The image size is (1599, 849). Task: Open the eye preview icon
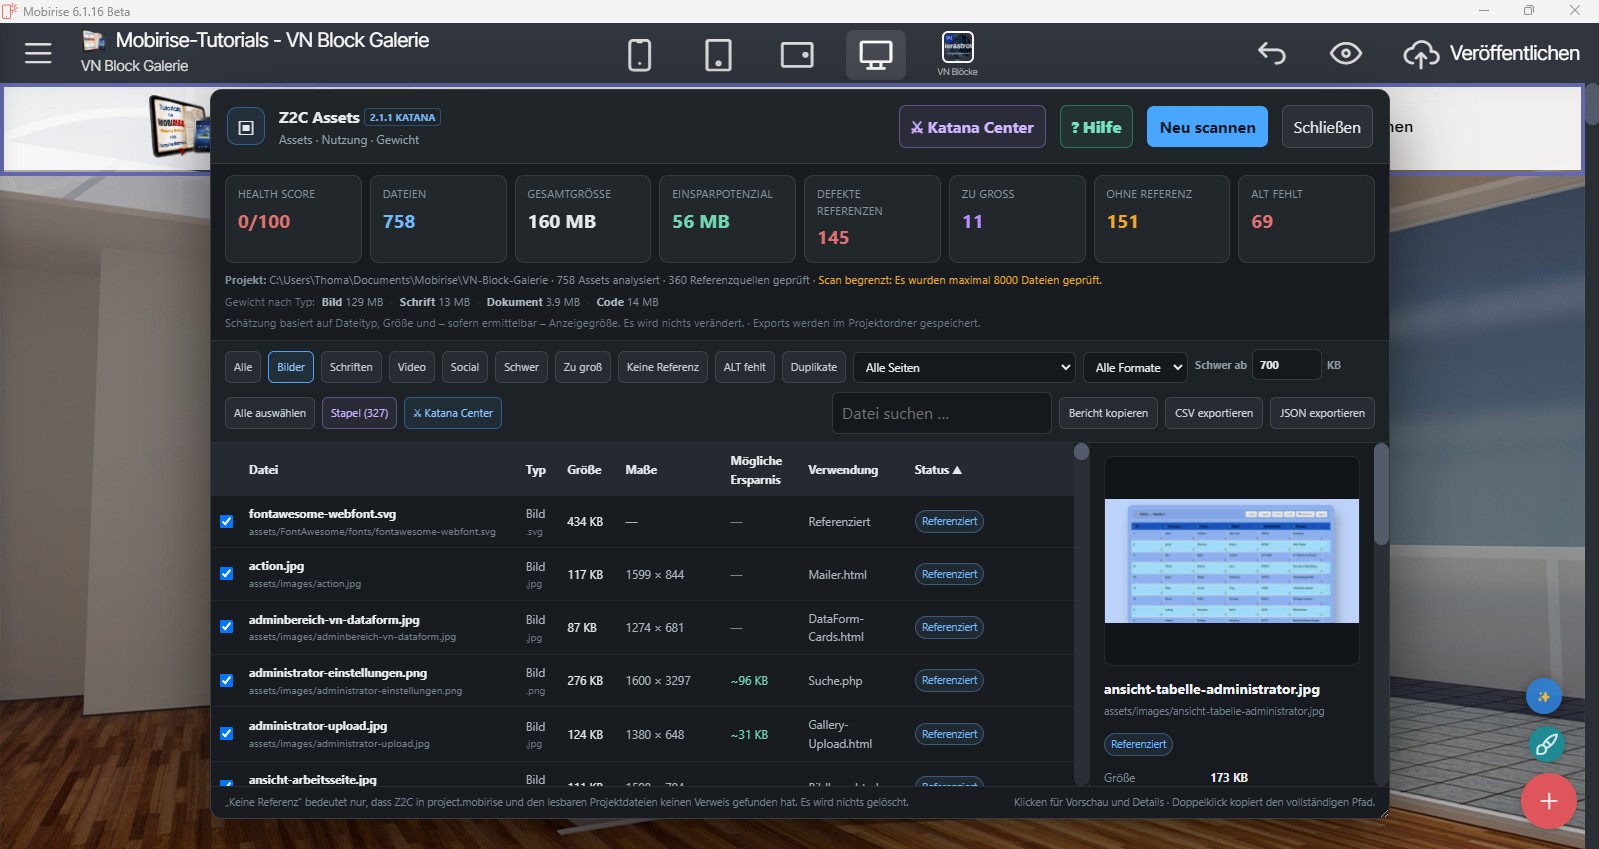pos(1346,53)
